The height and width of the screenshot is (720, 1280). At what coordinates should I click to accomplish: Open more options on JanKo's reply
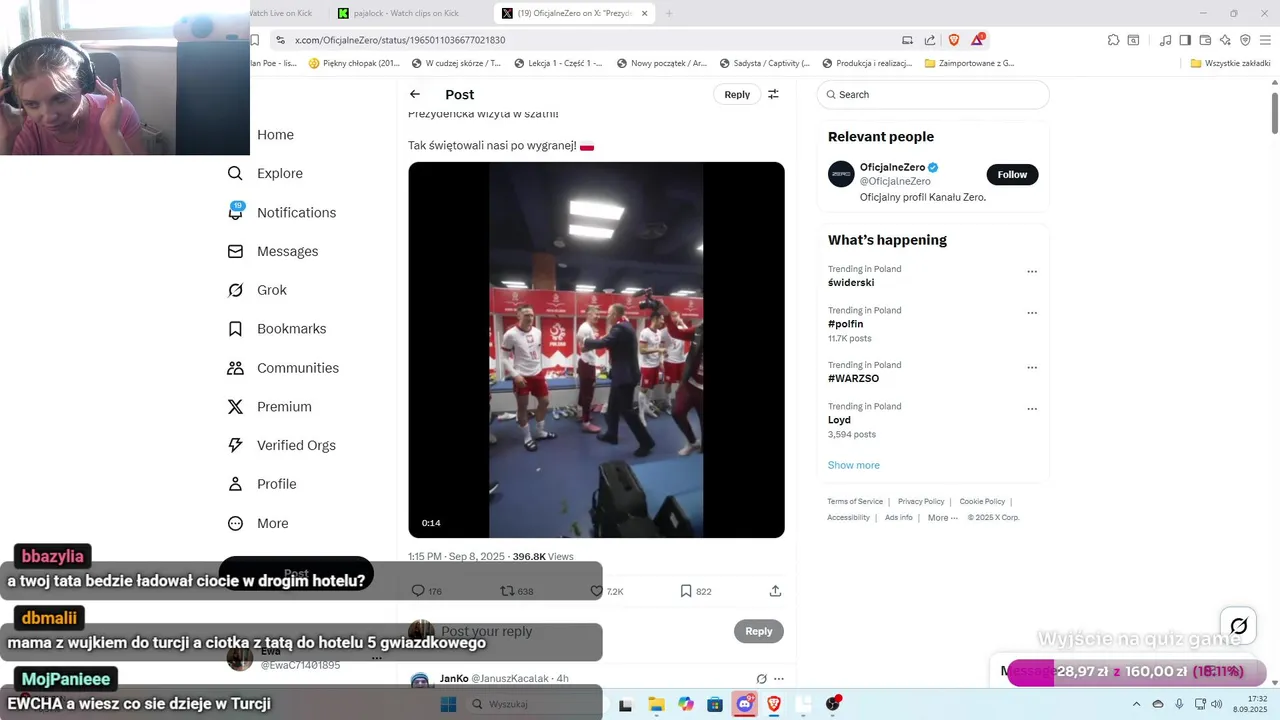tap(779, 679)
